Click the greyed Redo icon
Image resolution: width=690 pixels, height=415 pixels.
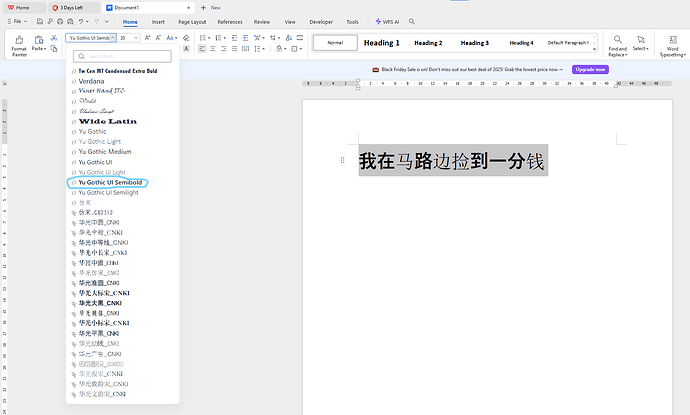(96, 21)
